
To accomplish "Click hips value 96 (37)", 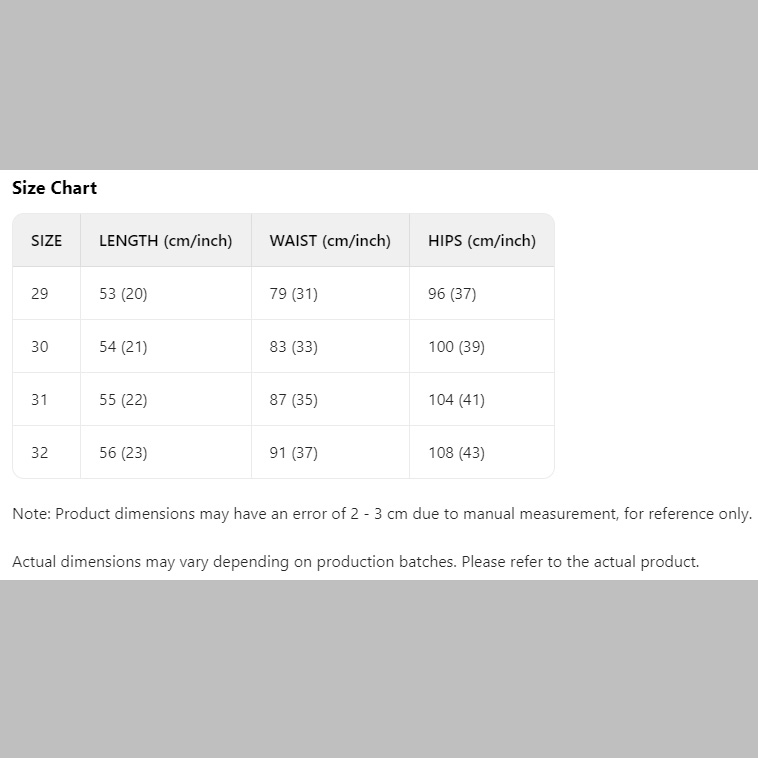I will [x=452, y=293].
